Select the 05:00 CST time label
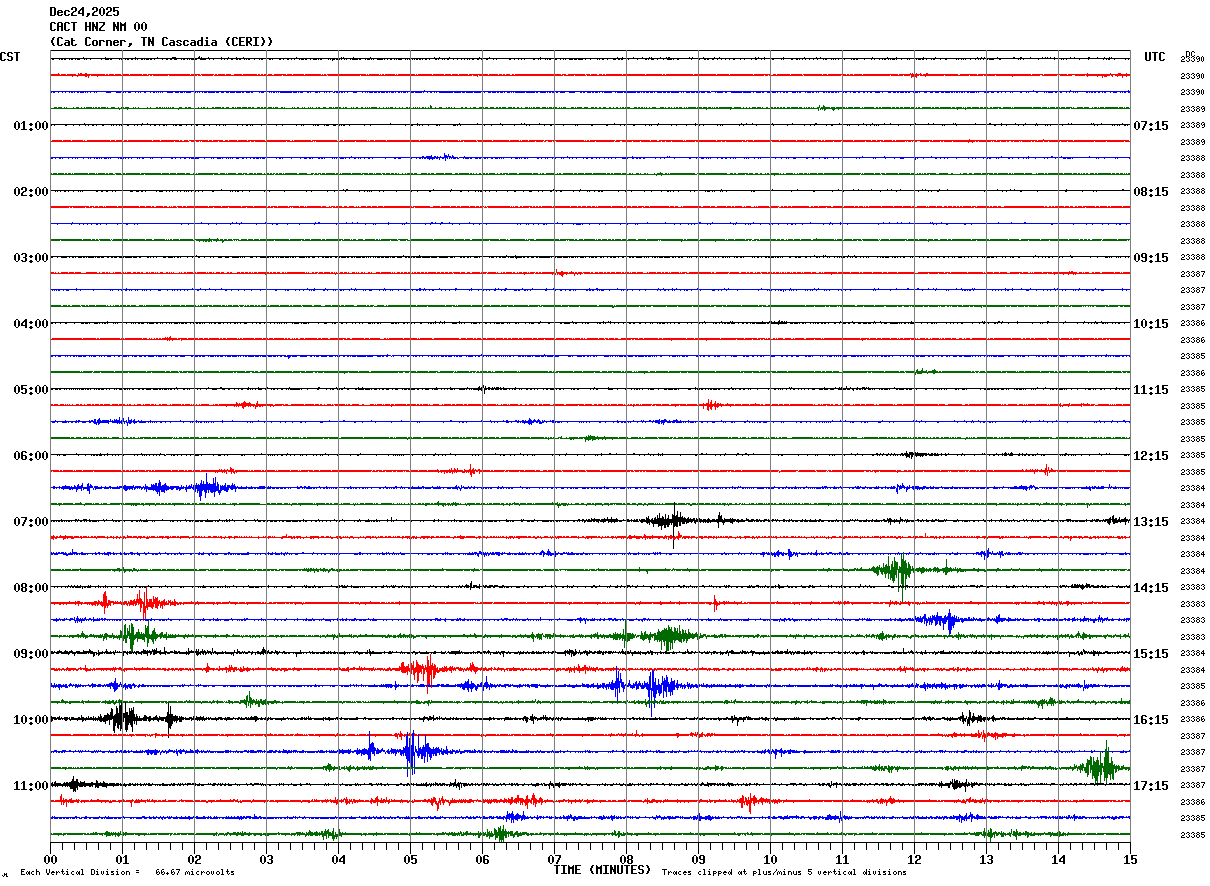The image size is (1210, 886). [x=31, y=390]
